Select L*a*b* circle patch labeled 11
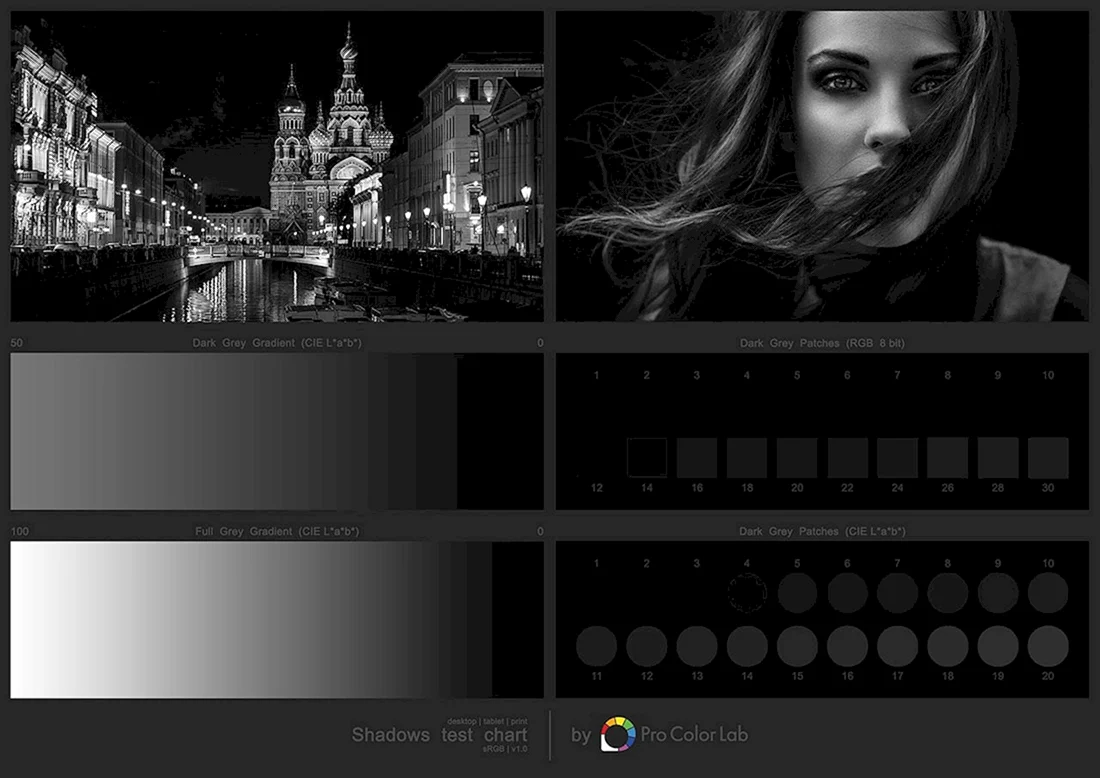 click(x=596, y=646)
